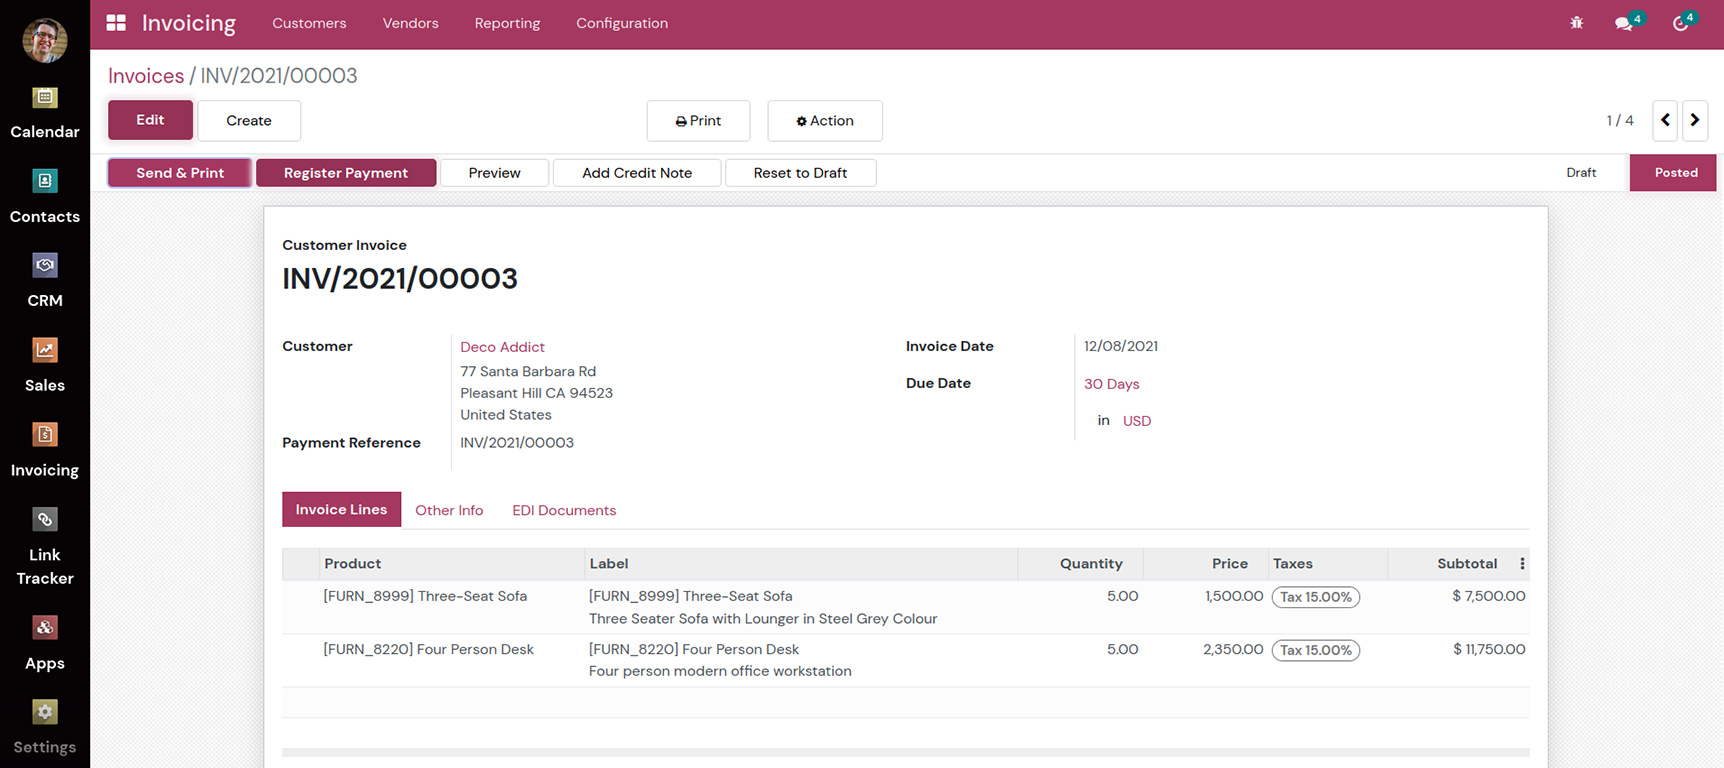Open the Action dropdown menu
This screenshot has height=768, width=1724.
tap(824, 121)
